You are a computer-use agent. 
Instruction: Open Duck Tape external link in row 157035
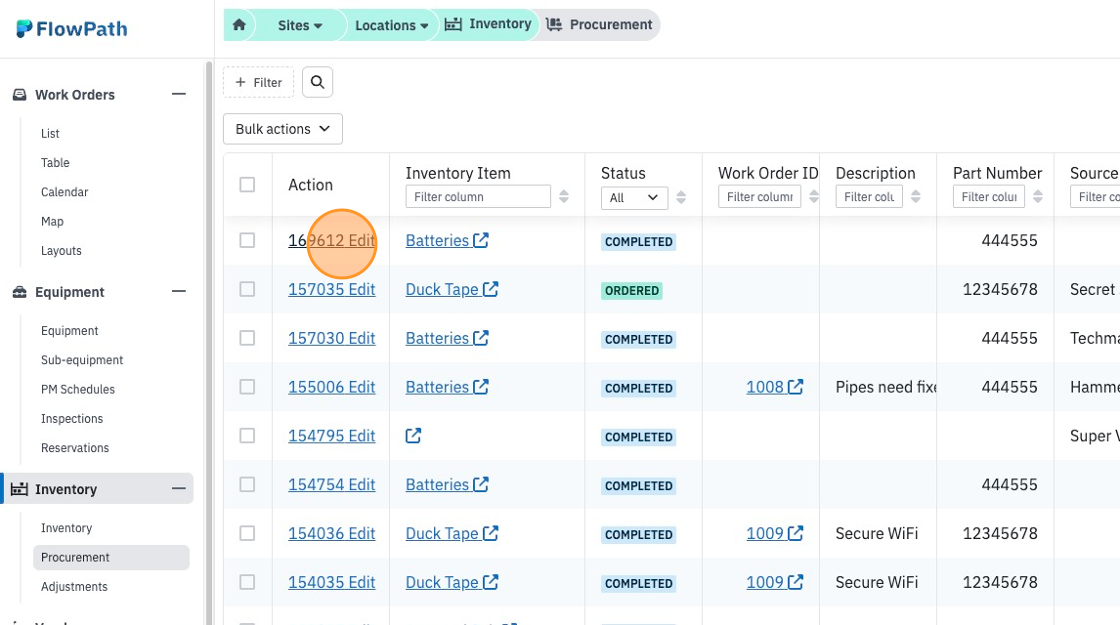490,289
